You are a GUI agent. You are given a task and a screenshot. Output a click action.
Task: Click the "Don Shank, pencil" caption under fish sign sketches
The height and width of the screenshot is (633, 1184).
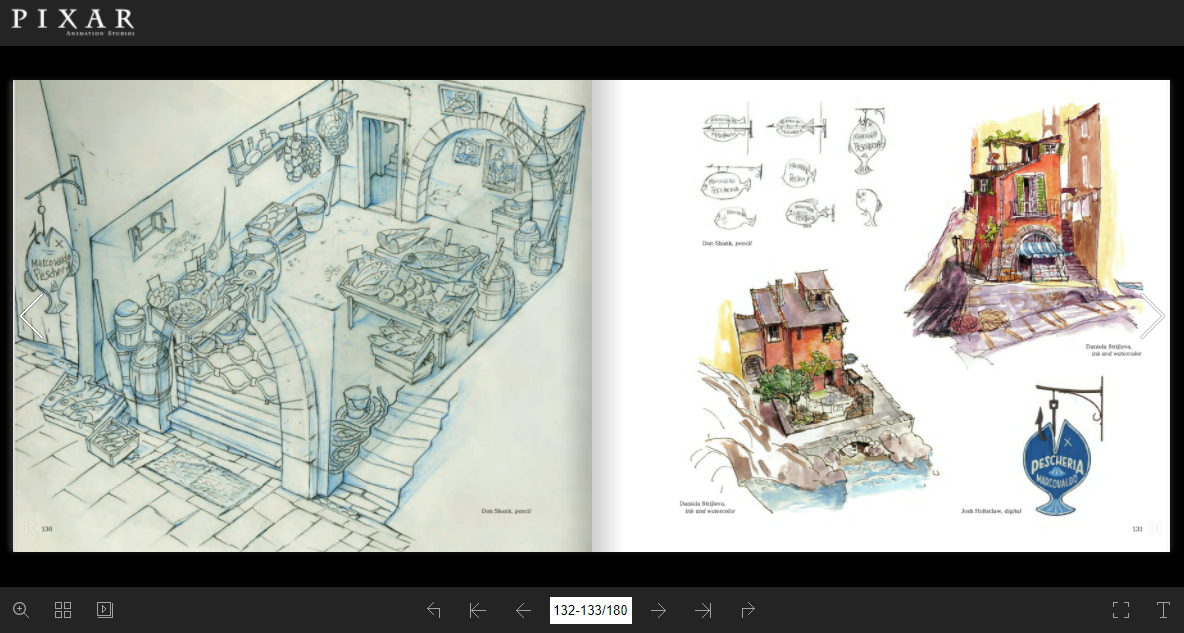coord(727,243)
